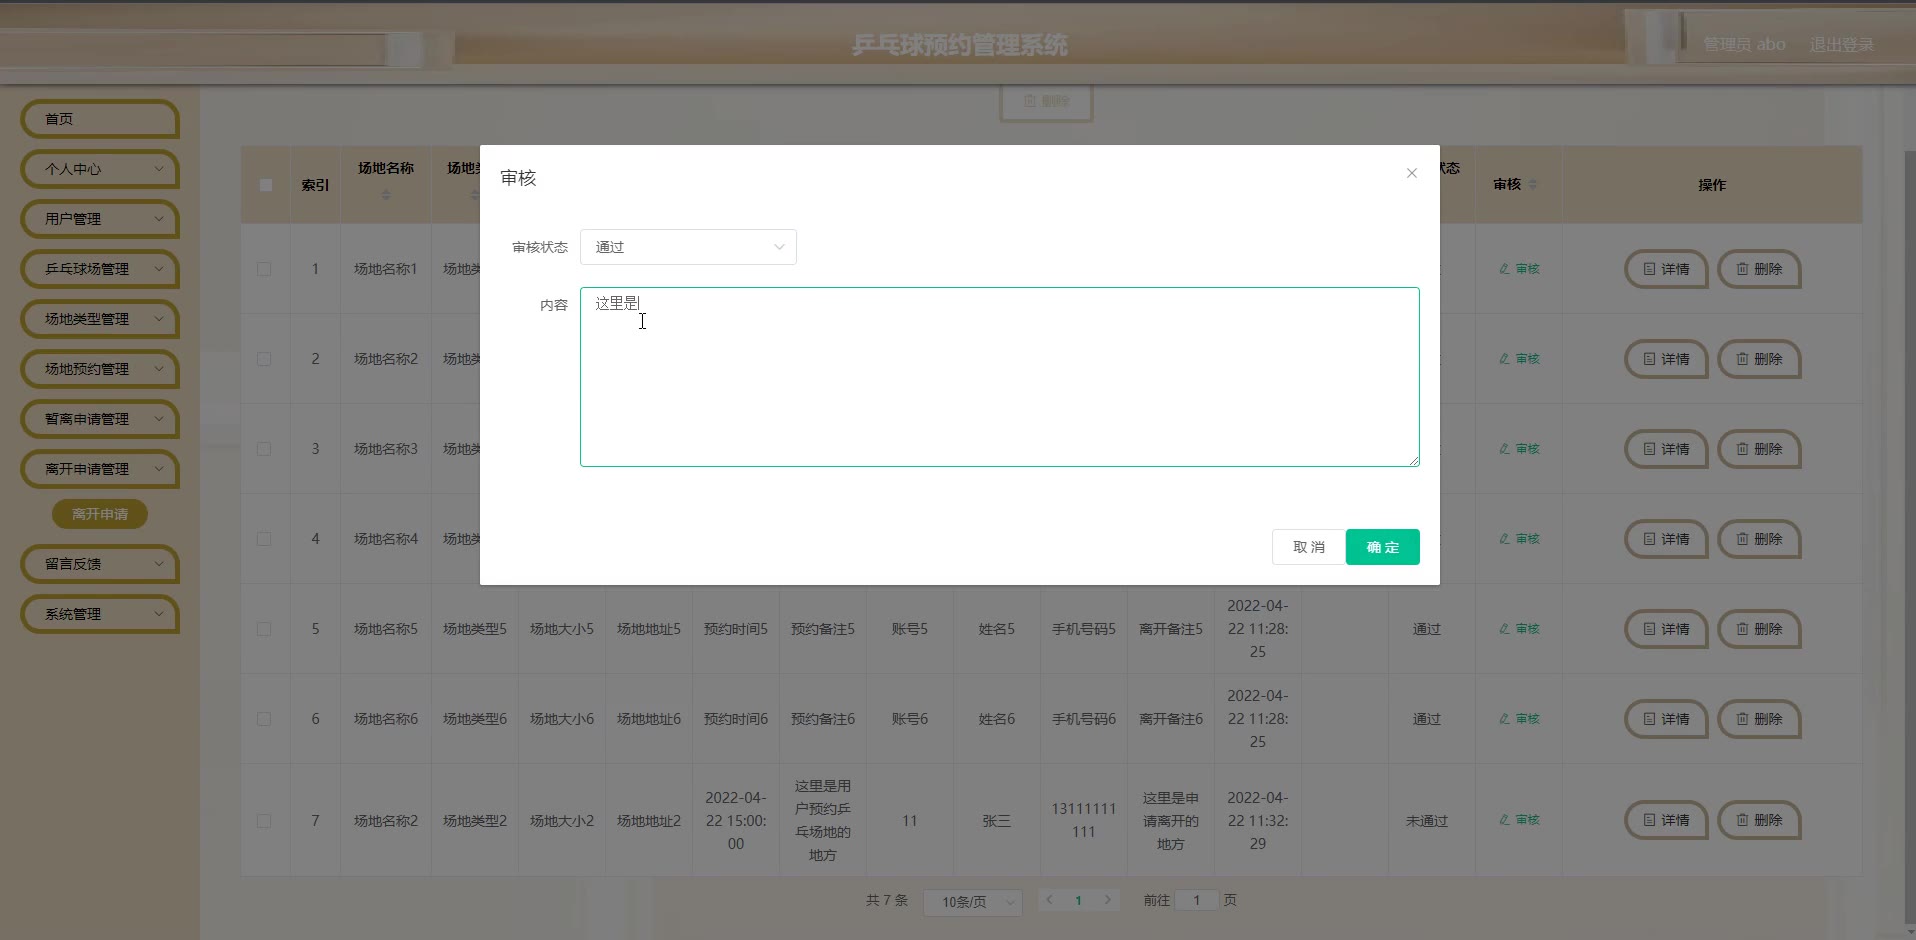Click the 审核 edit icon in row 5
Screen dimensions: 1916x940
pyautogui.click(x=1519, y=629)
